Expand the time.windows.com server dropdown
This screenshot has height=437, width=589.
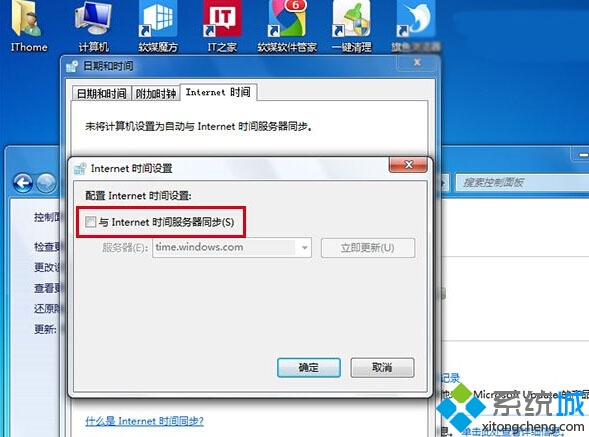[x=305, y=248]
